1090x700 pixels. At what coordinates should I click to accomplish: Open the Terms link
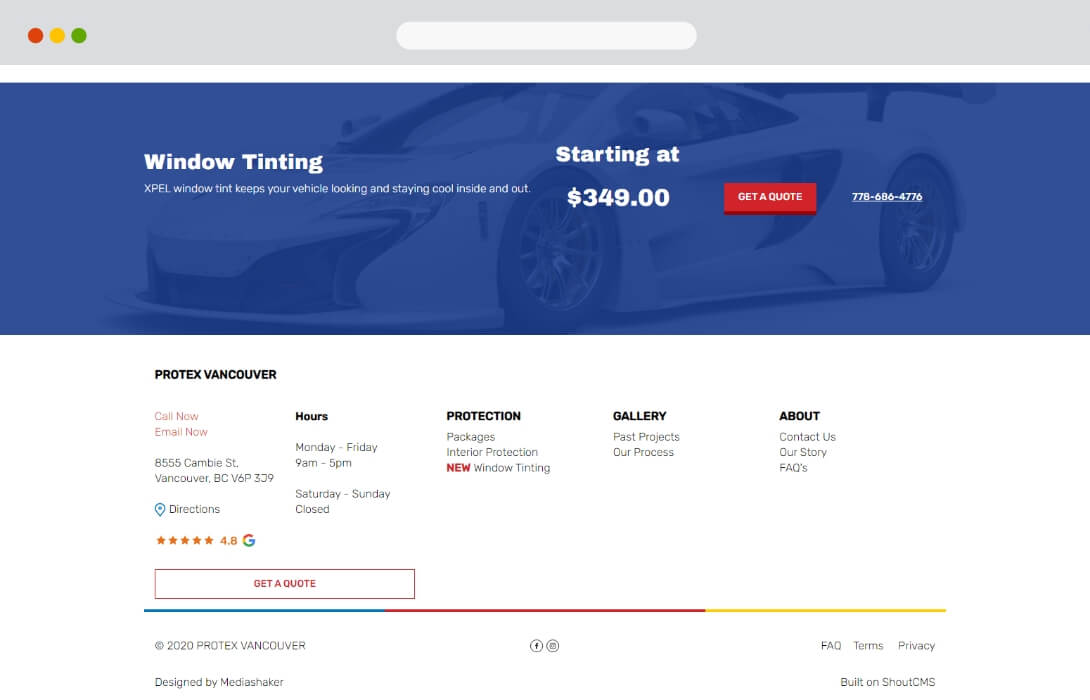[868, 646]
